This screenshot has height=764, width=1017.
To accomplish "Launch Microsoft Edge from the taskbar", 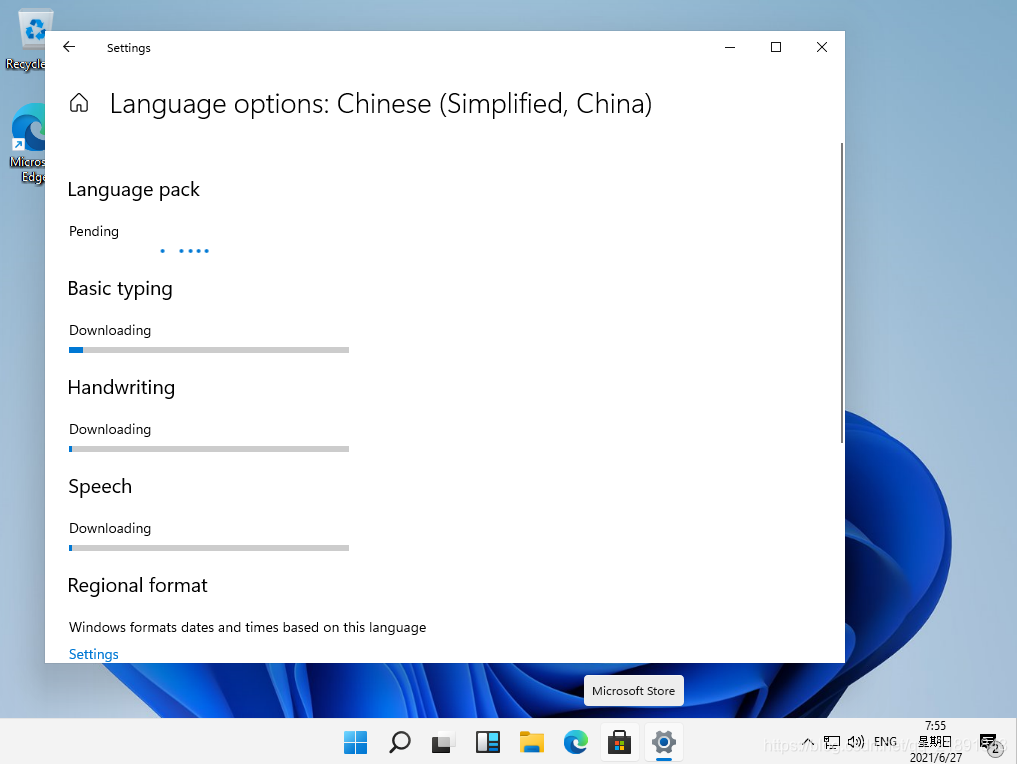I will 576,742.
